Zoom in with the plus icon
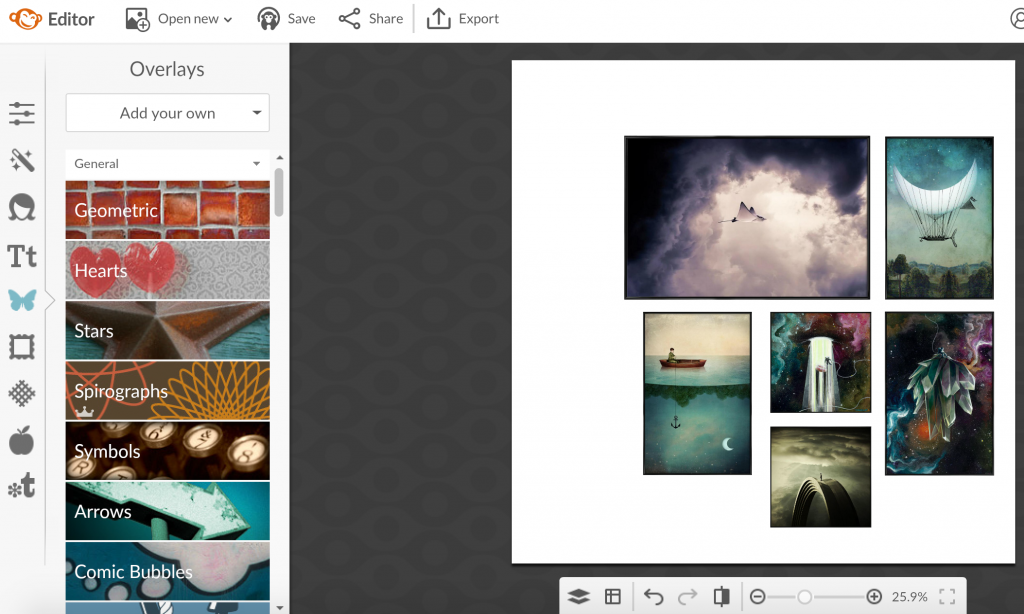The image size is (1024, 614). 874,596
